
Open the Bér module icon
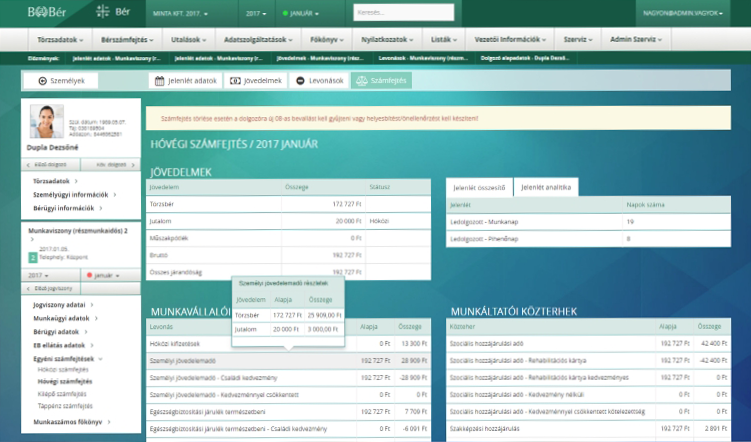click(x=102, y=11)
